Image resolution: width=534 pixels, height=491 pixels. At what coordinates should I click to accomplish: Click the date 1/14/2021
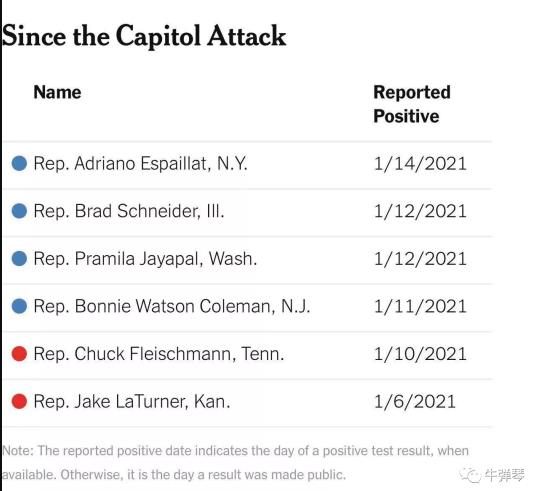pyautogui.click(x=420, y=164)
